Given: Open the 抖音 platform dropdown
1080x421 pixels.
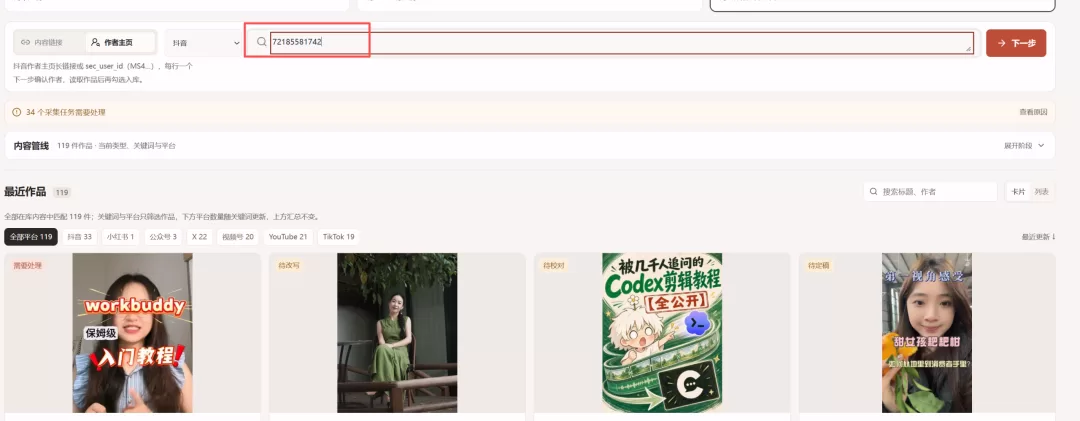Looking at the screenshot, I should tap(205, 43).
